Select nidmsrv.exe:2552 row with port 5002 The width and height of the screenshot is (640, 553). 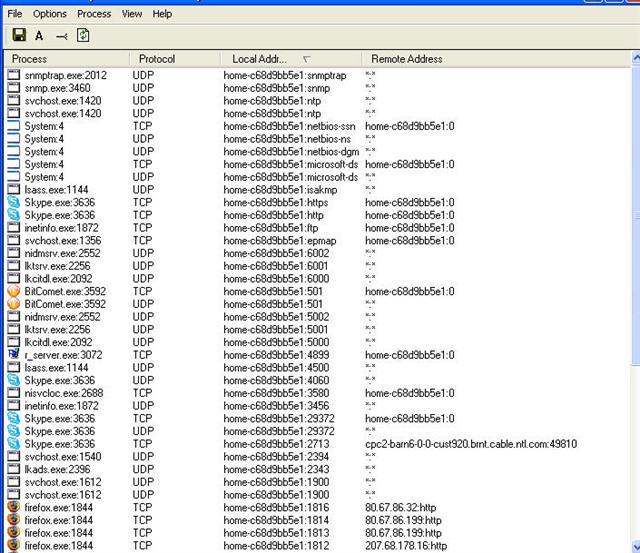(x=318, y=317)
